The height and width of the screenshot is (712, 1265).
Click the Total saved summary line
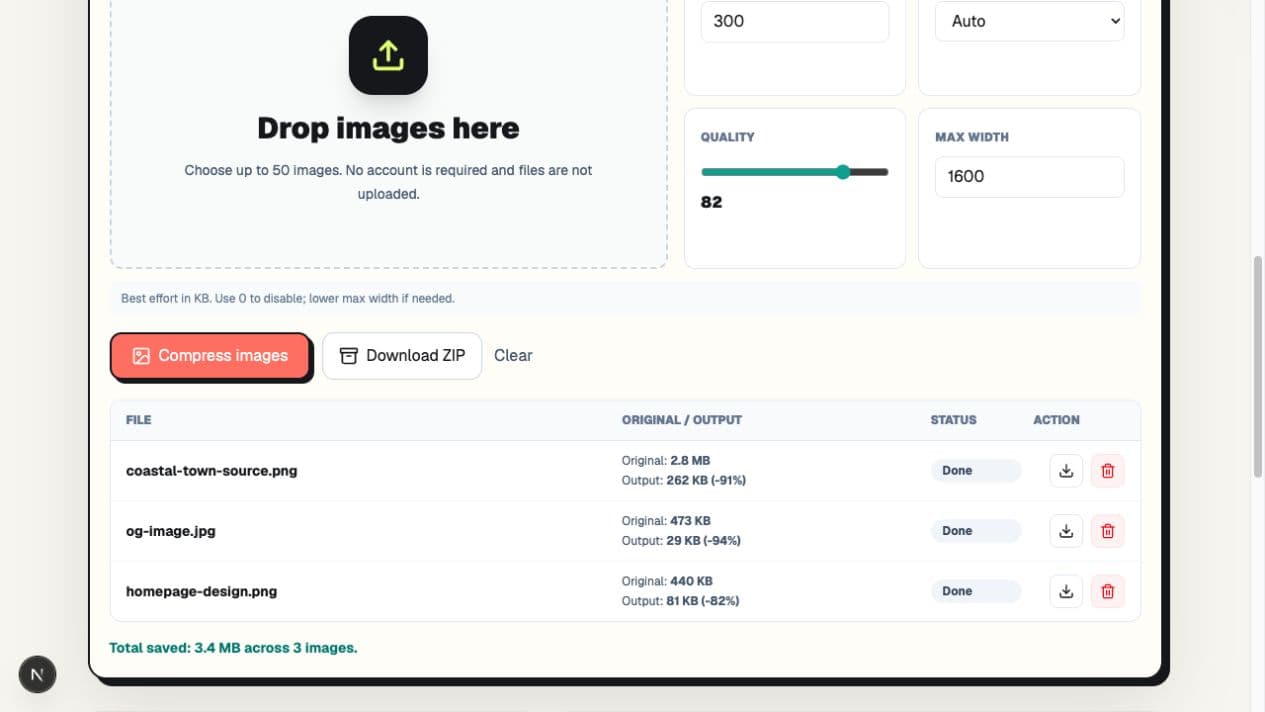click(x=233, y=648)
